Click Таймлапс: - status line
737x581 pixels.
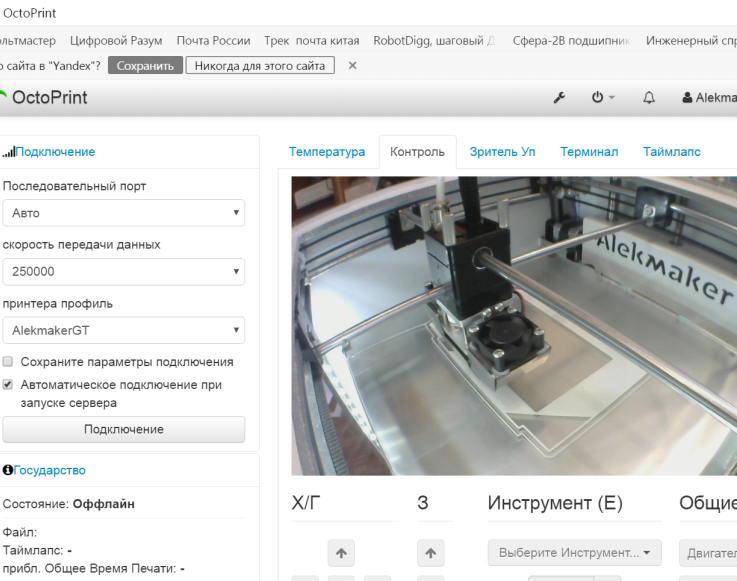(x=37, y=550)
